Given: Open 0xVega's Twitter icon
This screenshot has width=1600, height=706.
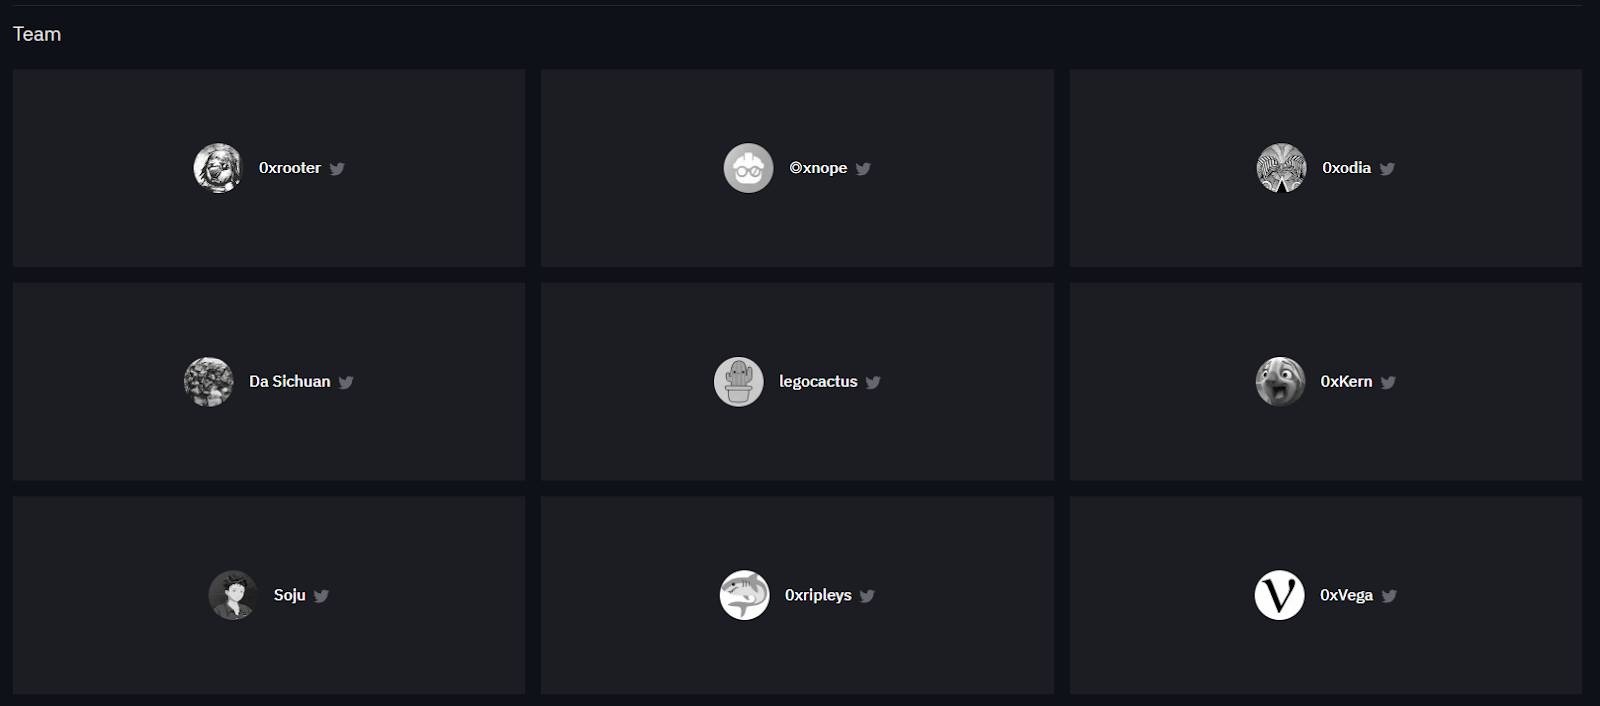Looking at the screenshot, I should point(1389,596).
